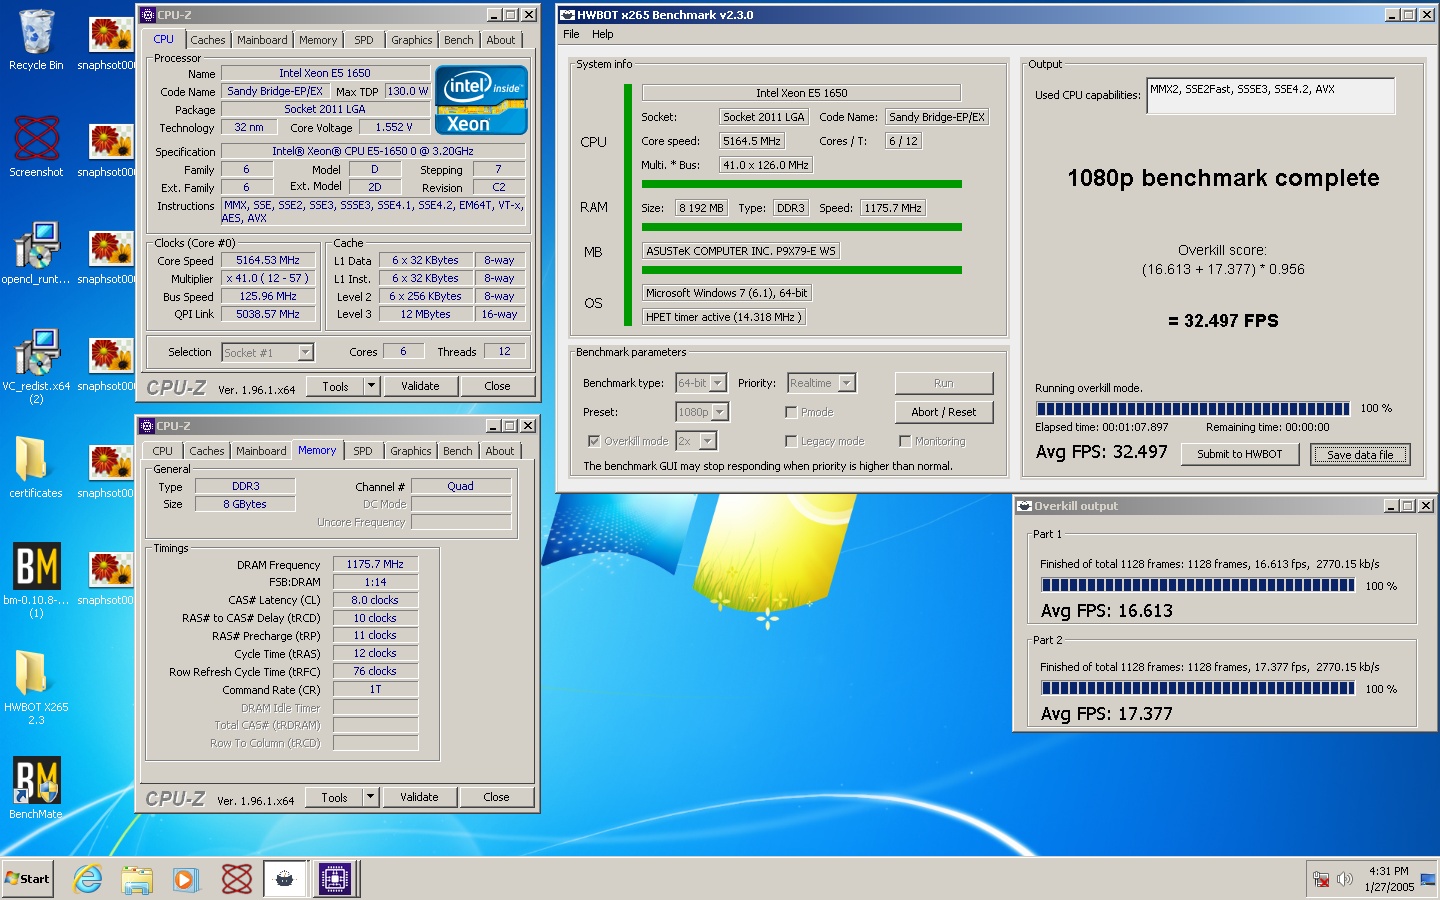Open the Screenshot desktop shortcut

(x=36, y=146)
